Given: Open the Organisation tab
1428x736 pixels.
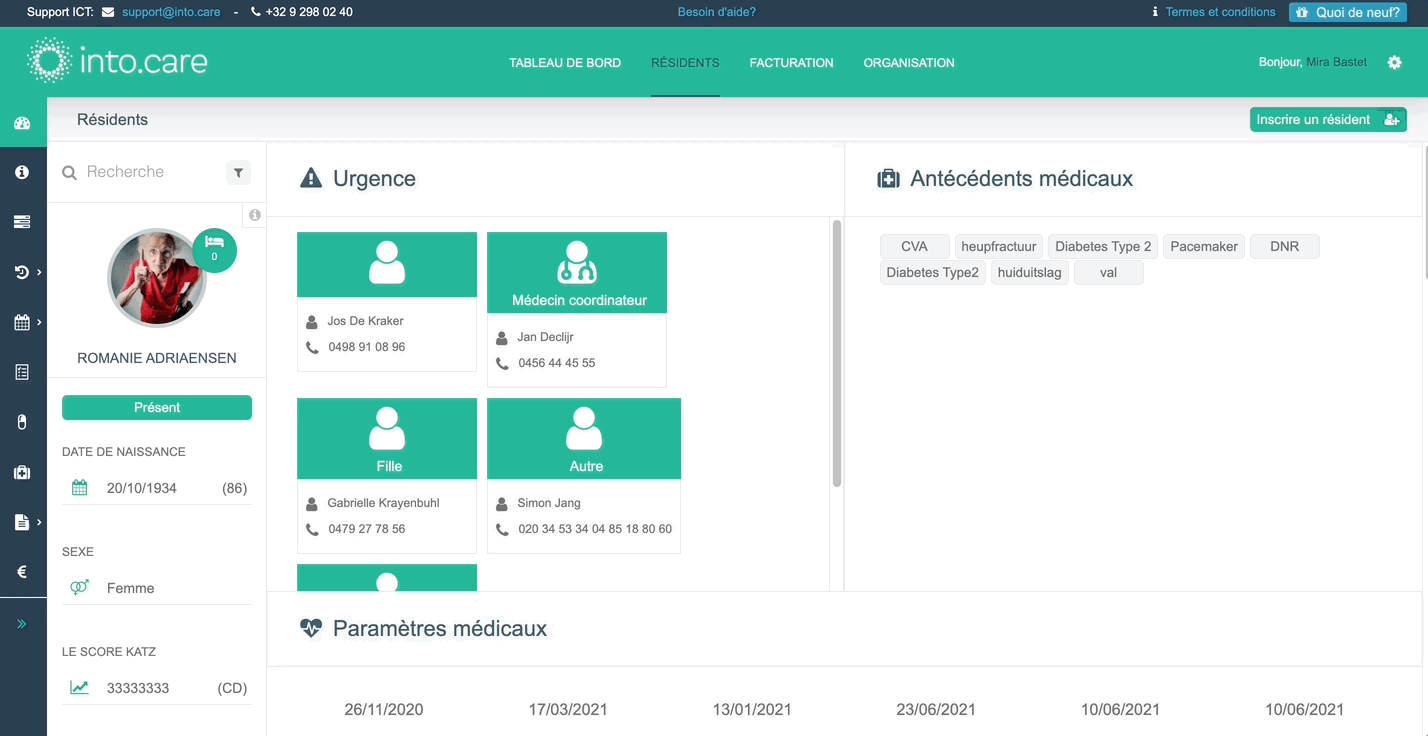Looking at the screenshot, I should [909, 63].
